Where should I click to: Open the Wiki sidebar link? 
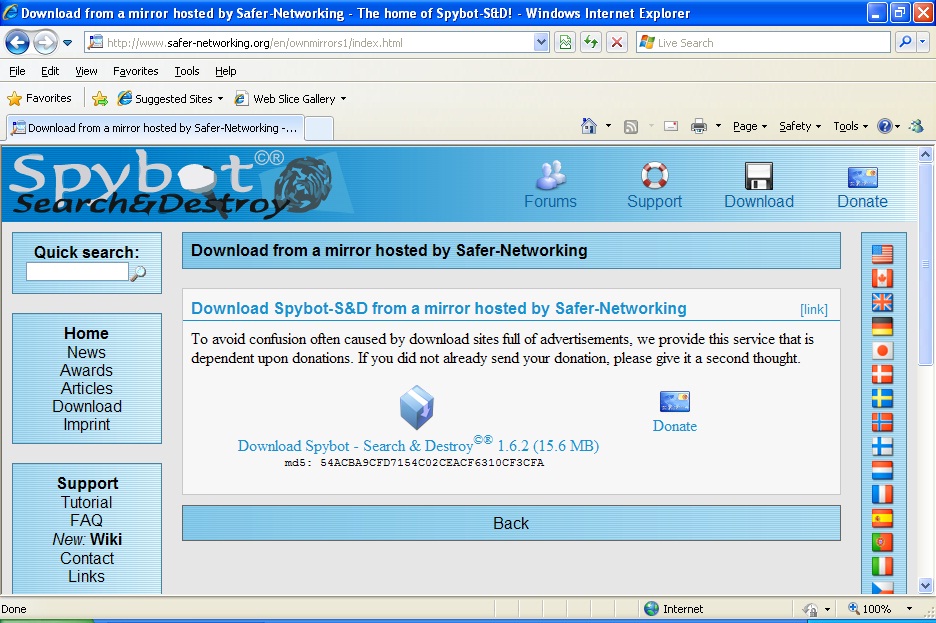click(x=106, y=539)
